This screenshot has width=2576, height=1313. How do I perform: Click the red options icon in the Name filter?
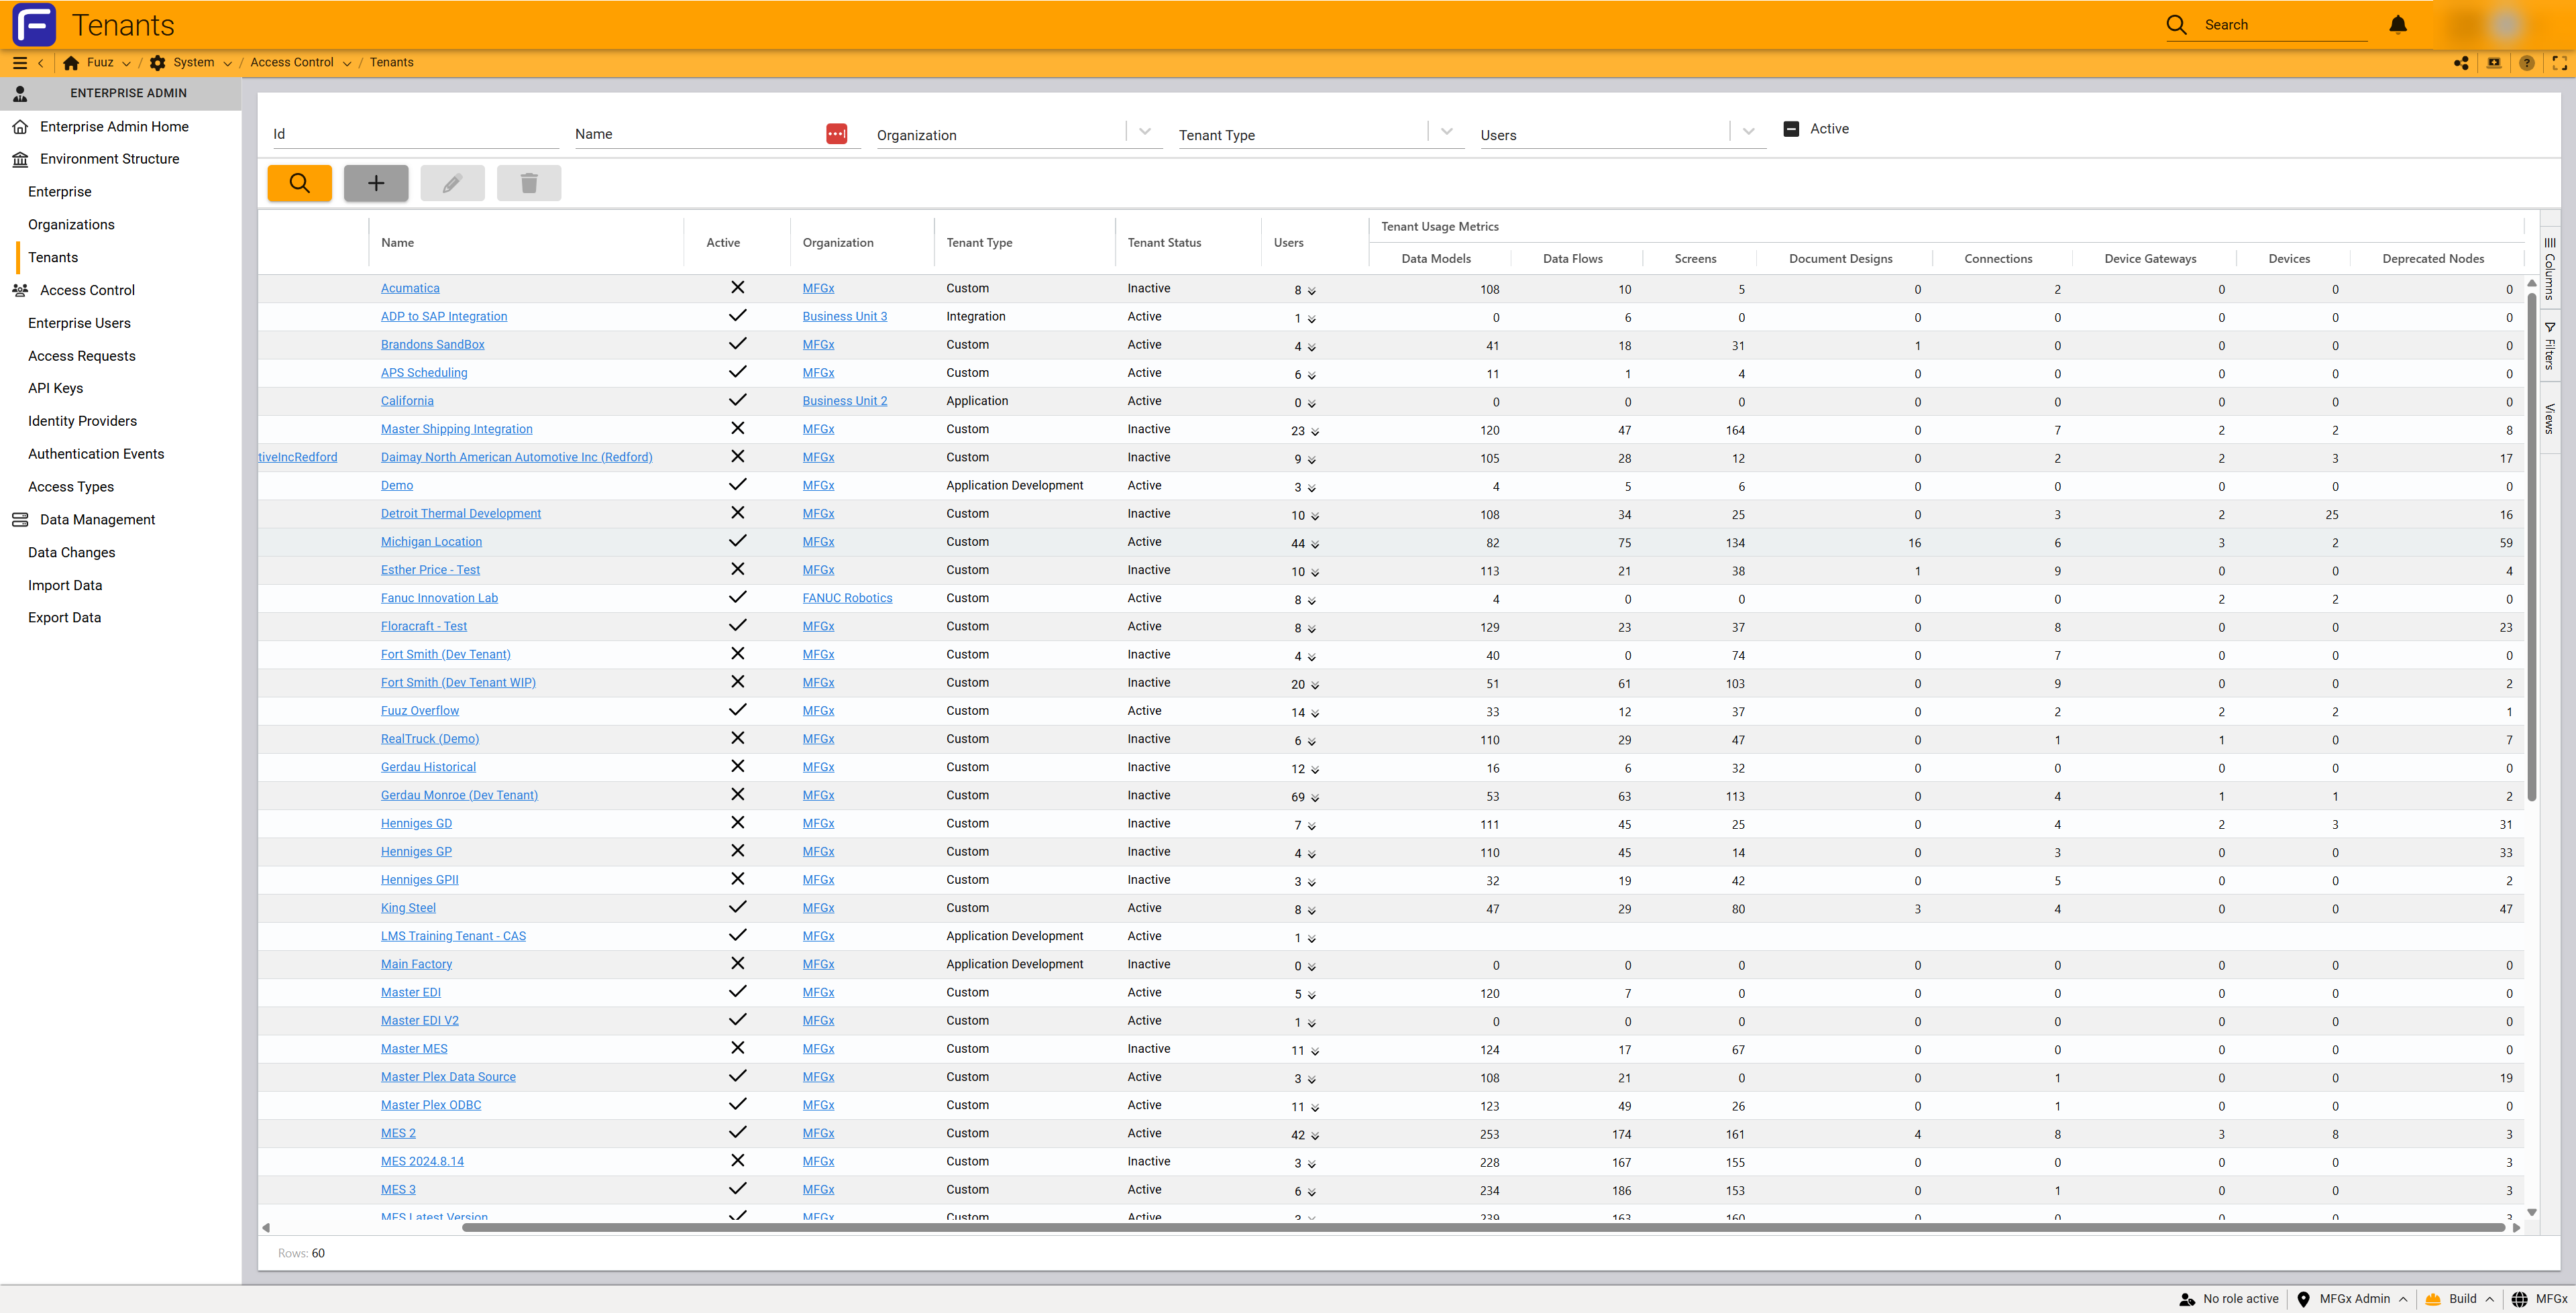[837, 133]
